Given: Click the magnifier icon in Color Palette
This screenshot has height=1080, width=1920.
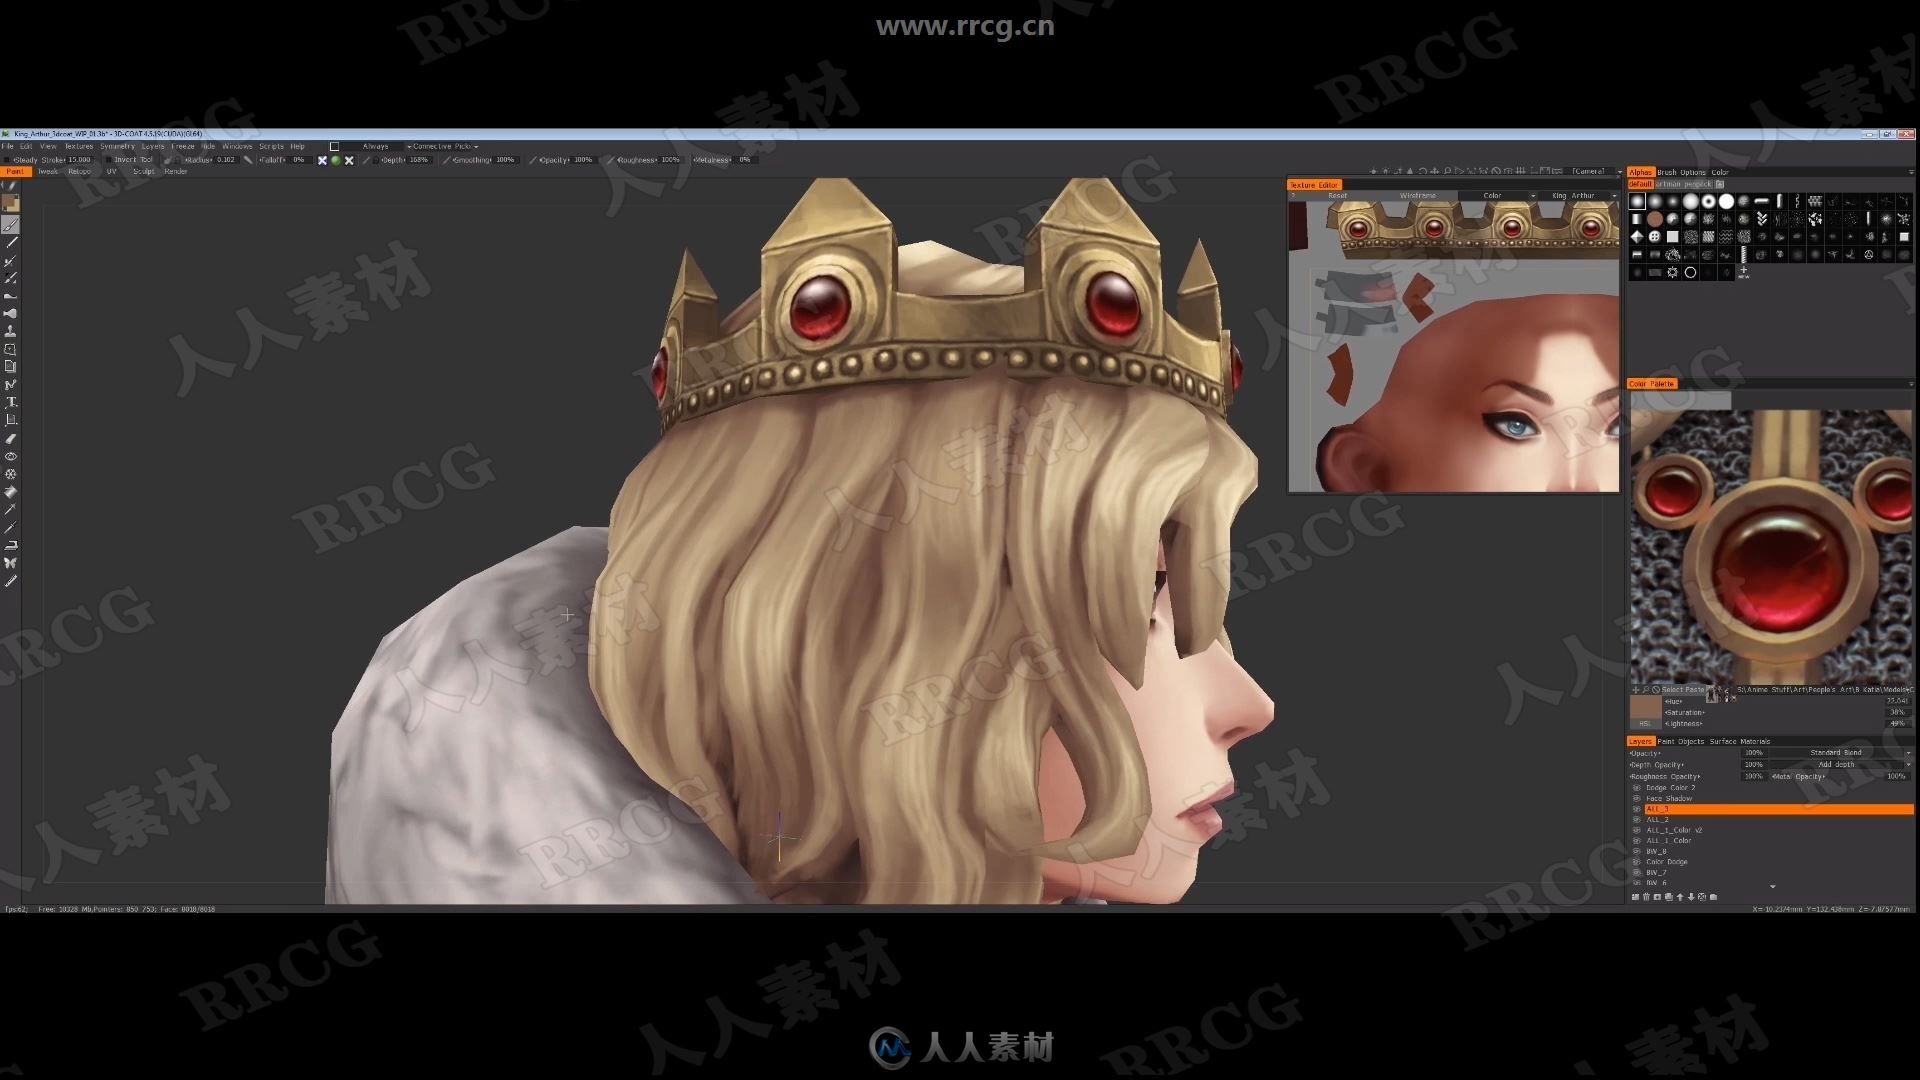Looking at the screenshot, I should point(1645,689).
